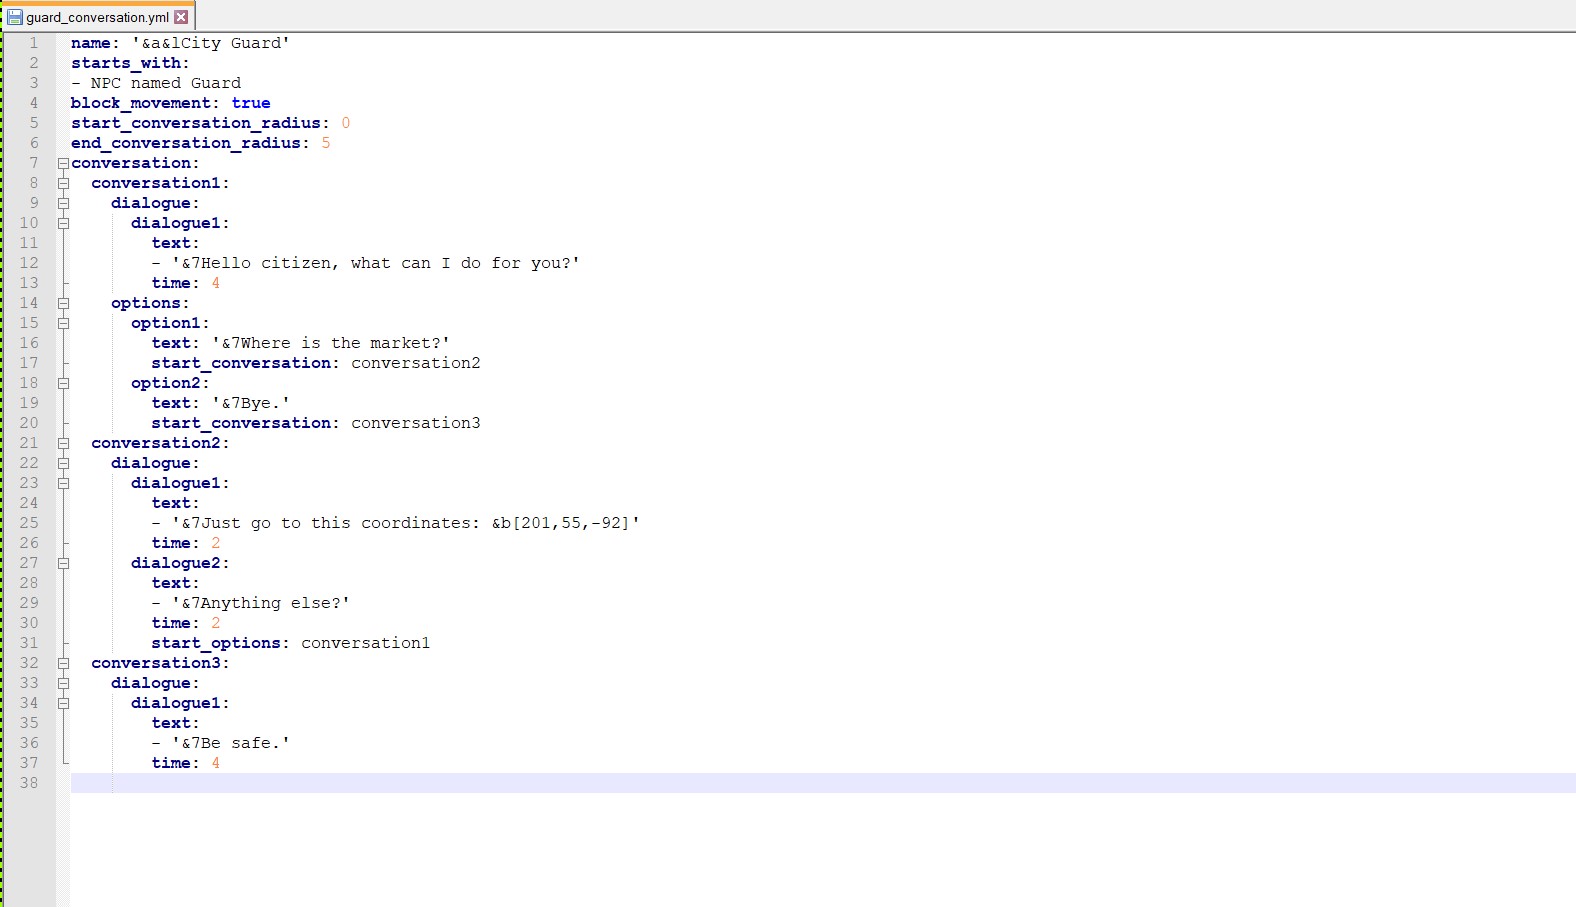Image resolution: width=1576 pixels, height=907 pixels.
Task: Fold the options section at line 14
Action: pos(63,303)
